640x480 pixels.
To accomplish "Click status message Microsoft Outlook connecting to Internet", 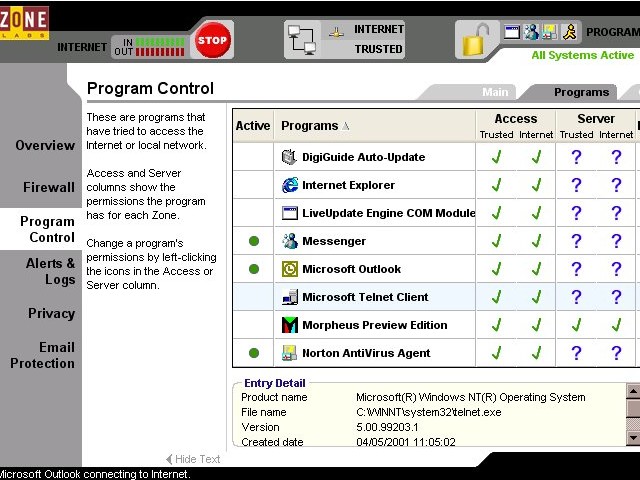I will pos(95,474).
